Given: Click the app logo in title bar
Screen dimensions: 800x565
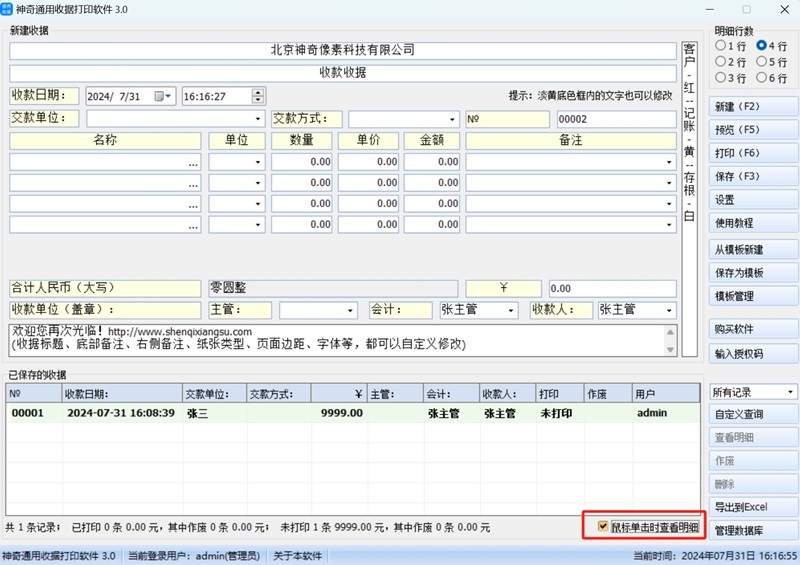Looking at the screenshot, I should (x=7, y=9).
